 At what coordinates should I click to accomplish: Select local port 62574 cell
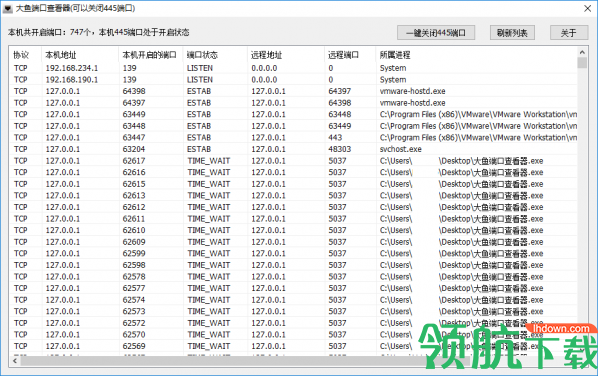click(x=134, y=300)
